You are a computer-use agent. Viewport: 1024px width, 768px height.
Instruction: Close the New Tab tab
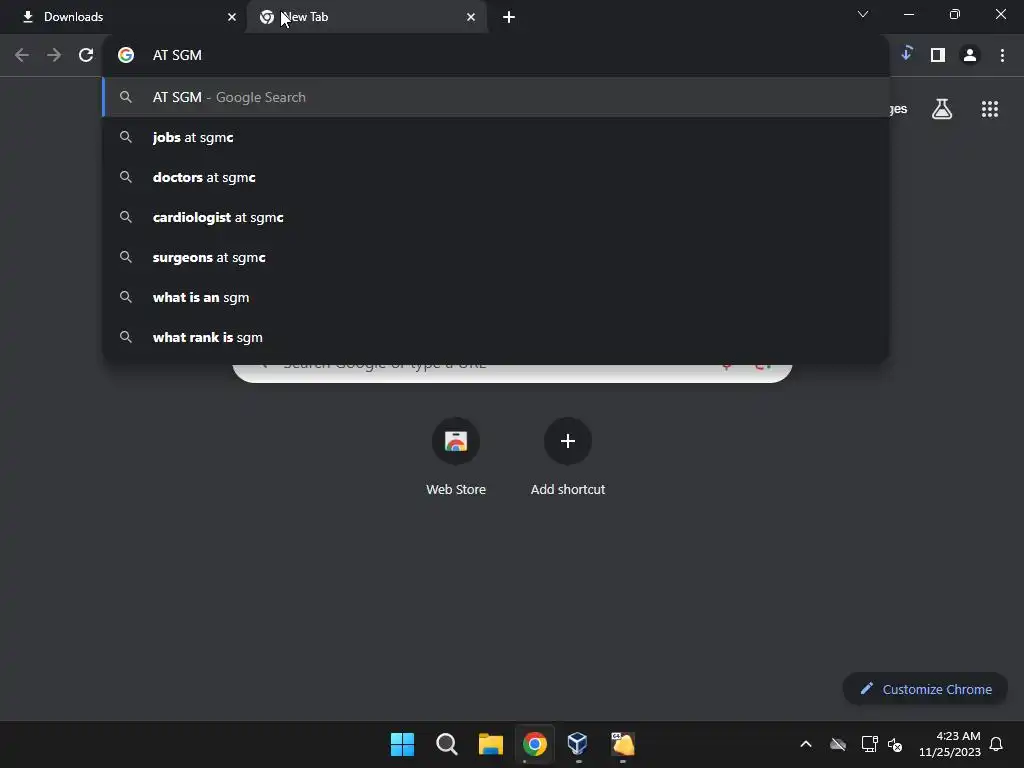click(x=471, y=17)
